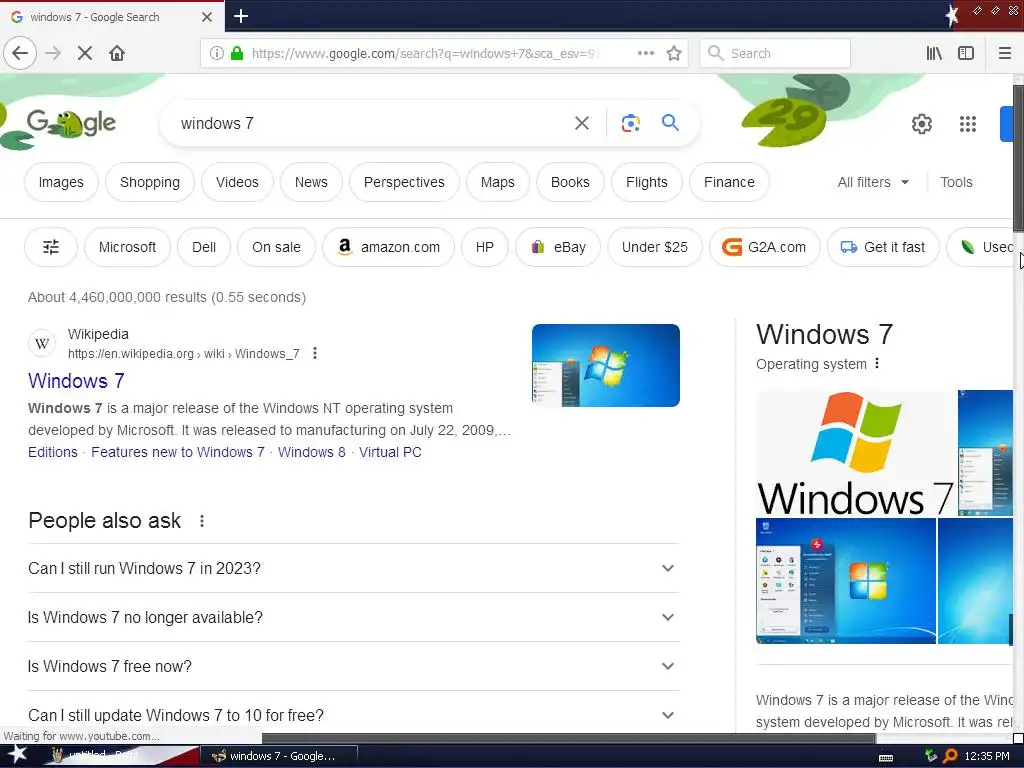The height and width of the screenshot is (768, 1024).
Task: Search by image with the camera lens icon
Action: [630, 123]
